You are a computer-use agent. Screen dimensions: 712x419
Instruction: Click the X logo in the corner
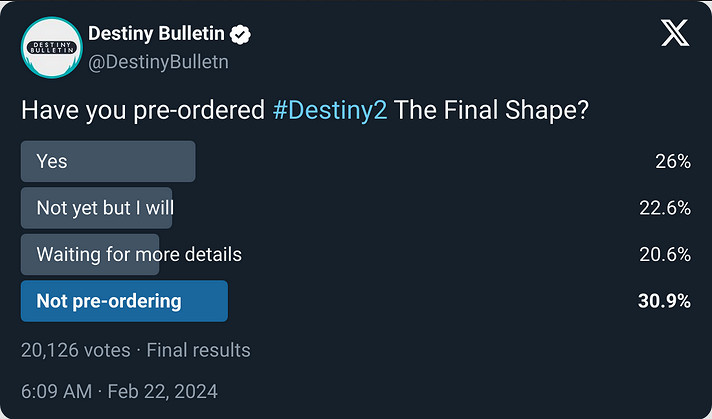click(x=675, y=35)
